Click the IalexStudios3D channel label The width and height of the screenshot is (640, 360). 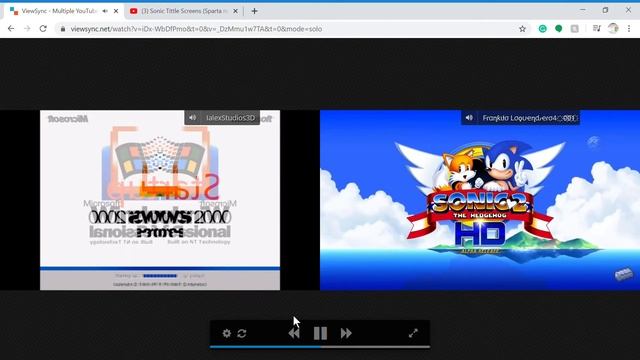pyautogui.click(x=230, y=118)
